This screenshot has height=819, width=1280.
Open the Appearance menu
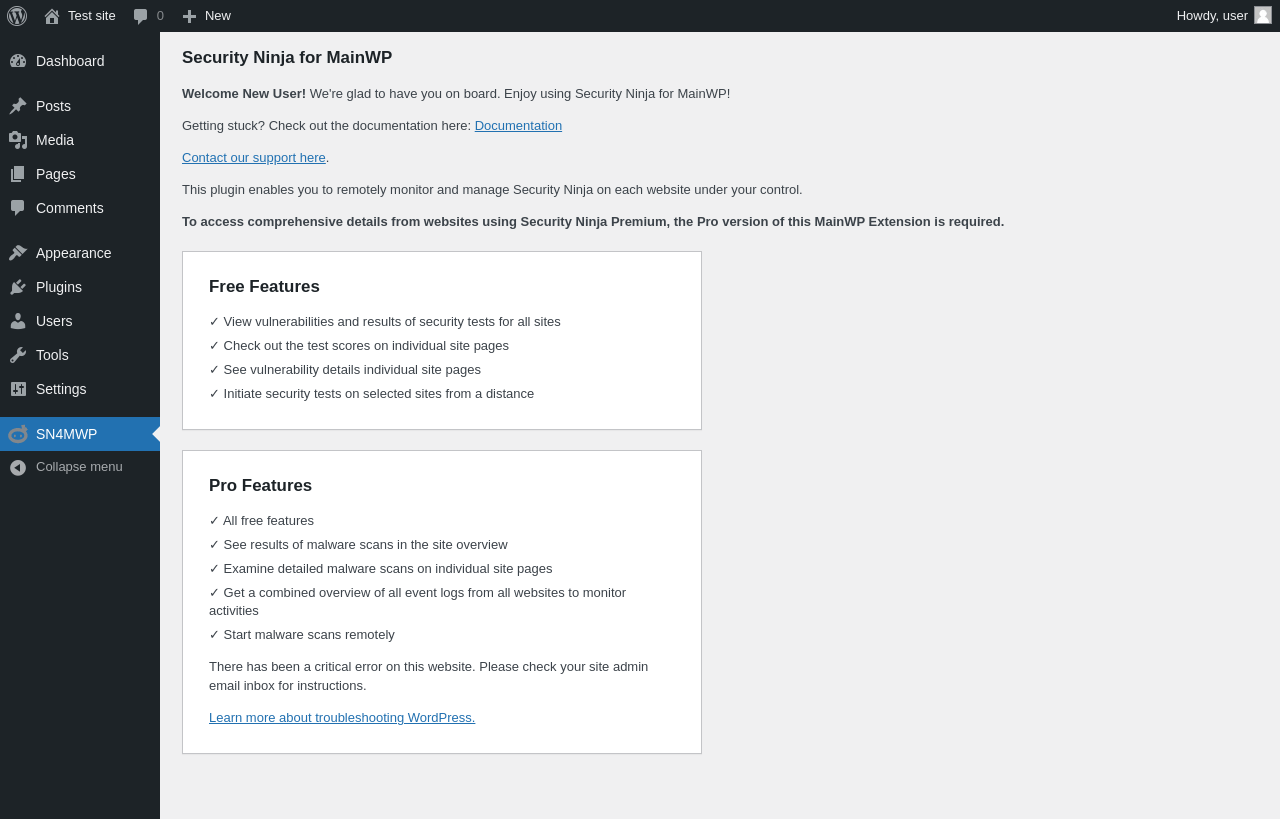pyautogui.click(x=80, y=253)
